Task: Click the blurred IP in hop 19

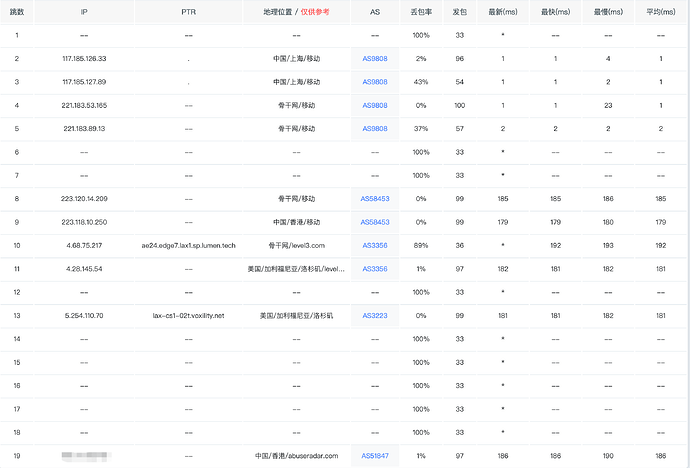Action: (x=84, y=456)
